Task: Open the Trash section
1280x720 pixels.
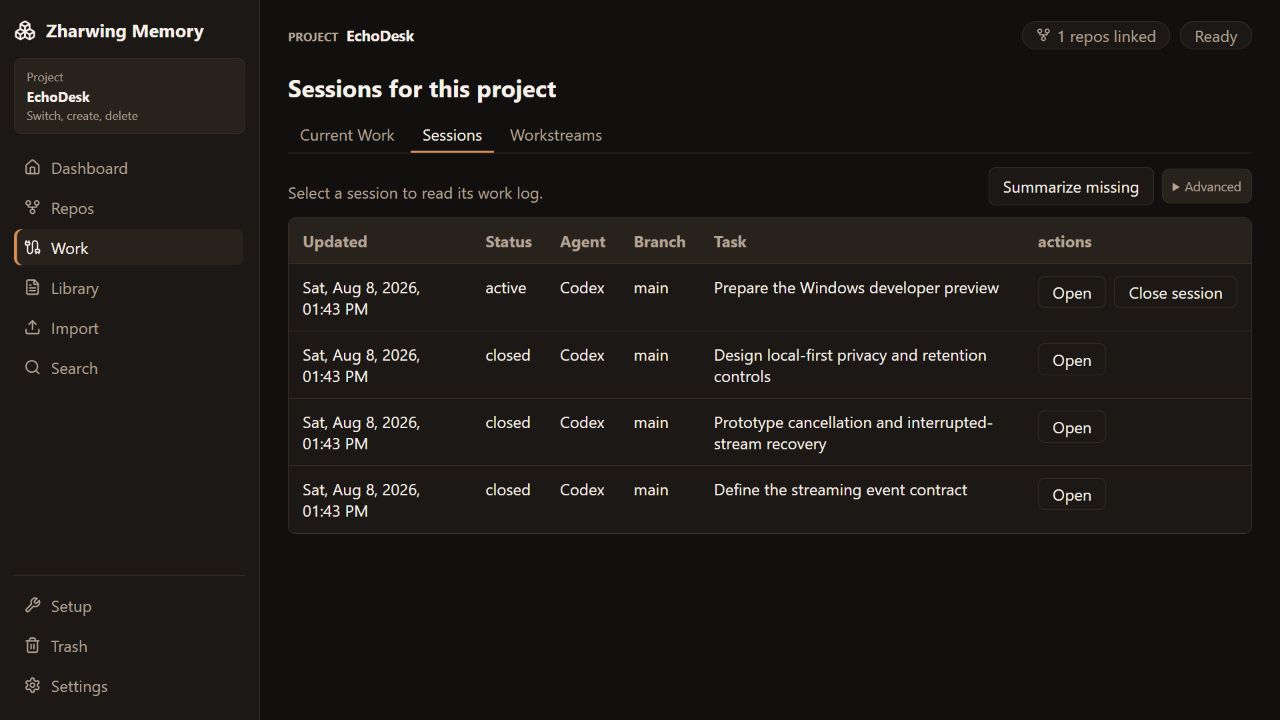Action: (129, 646)
